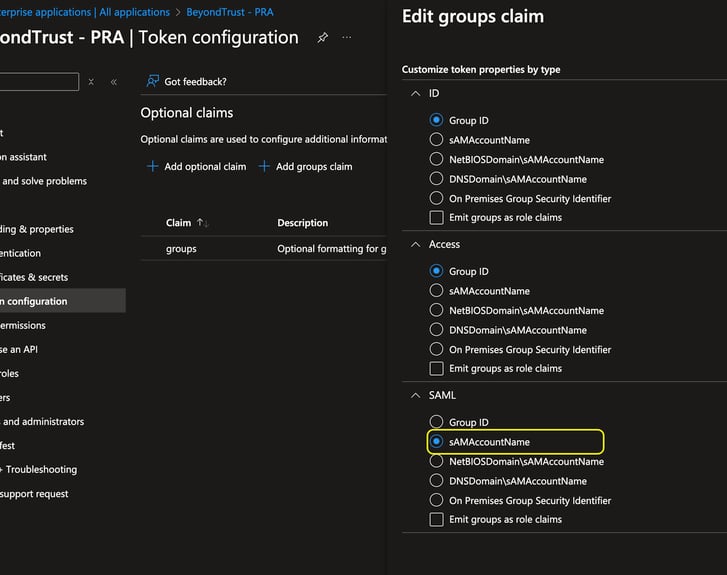Click the Claim column header
This screenshot has height=575, width=727.
pyautogui.click(x=179, y=223)
